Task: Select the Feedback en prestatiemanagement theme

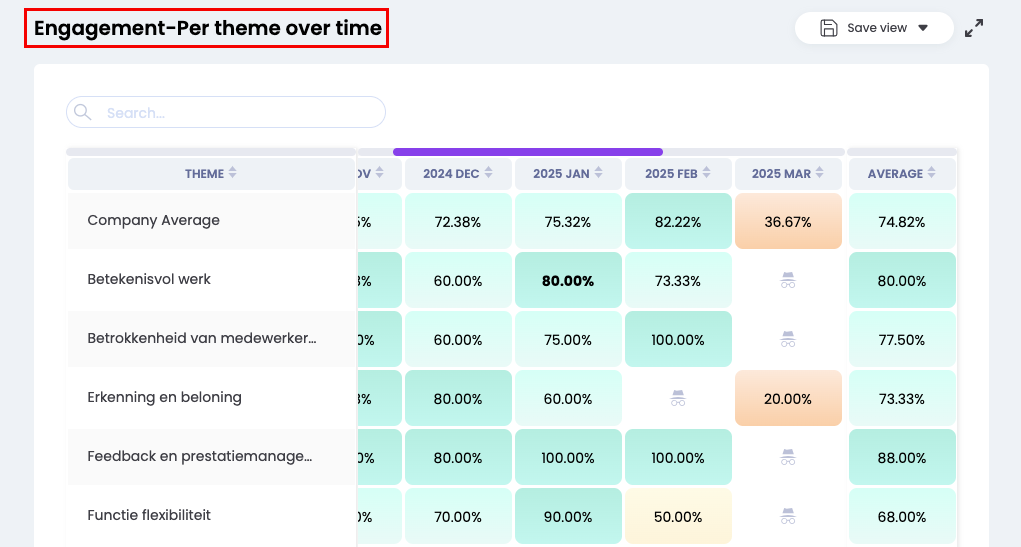Action: (200, 456)
